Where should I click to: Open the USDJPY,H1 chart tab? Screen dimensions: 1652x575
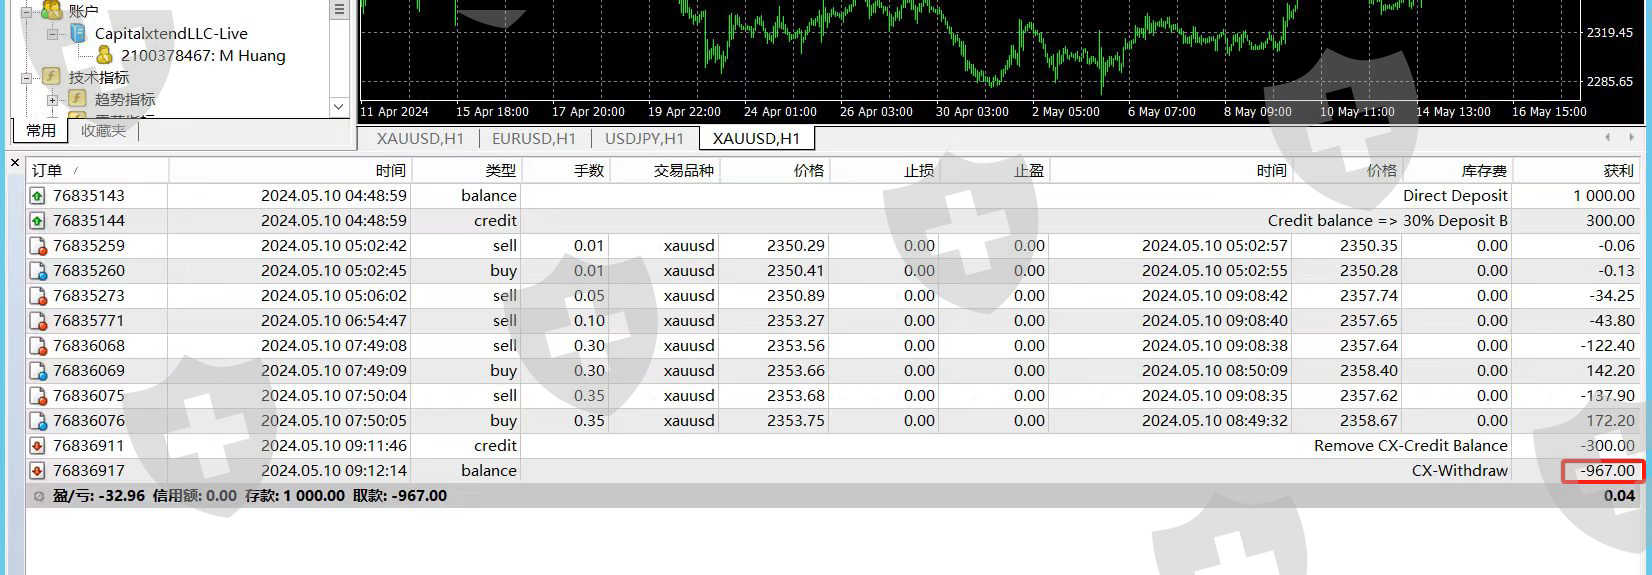pos(644,138)
